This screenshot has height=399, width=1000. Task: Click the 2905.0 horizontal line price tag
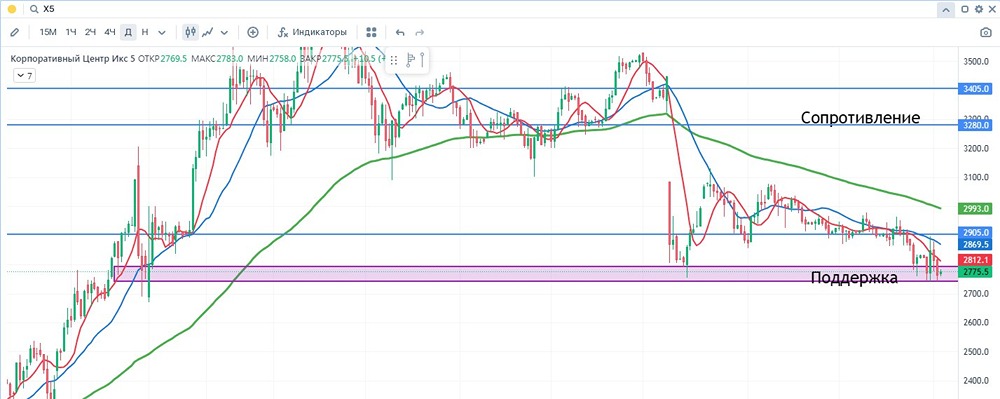click(x=976, y=233)
